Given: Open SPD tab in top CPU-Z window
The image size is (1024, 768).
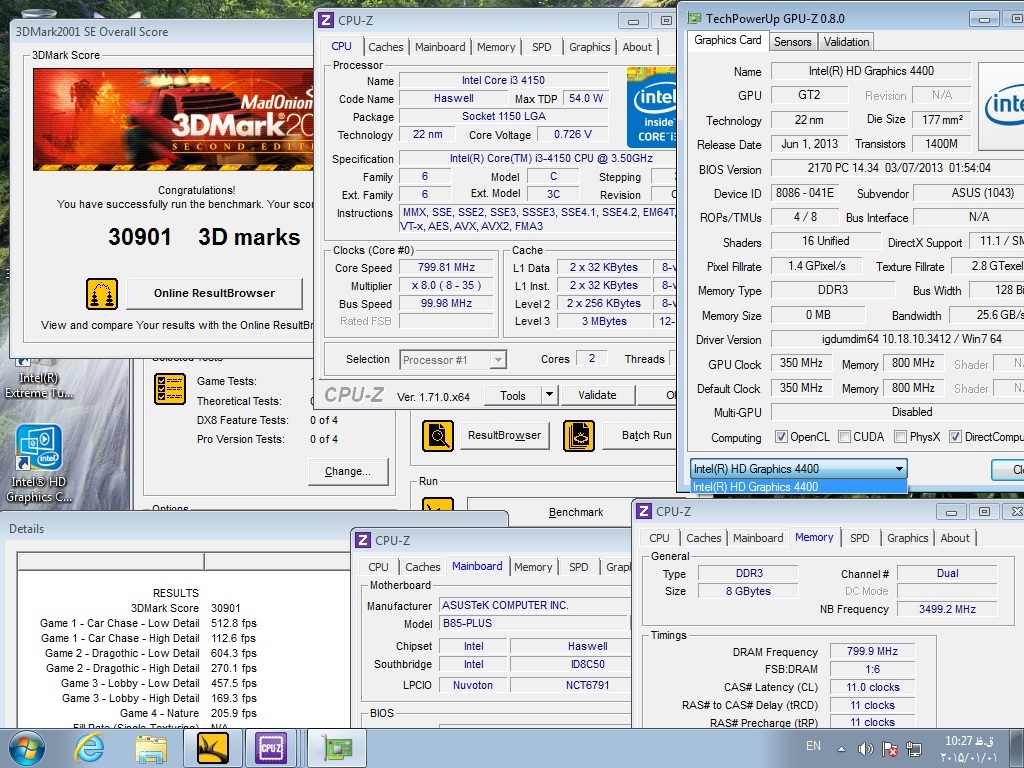Looking at the screenshot, I should 541,47.
